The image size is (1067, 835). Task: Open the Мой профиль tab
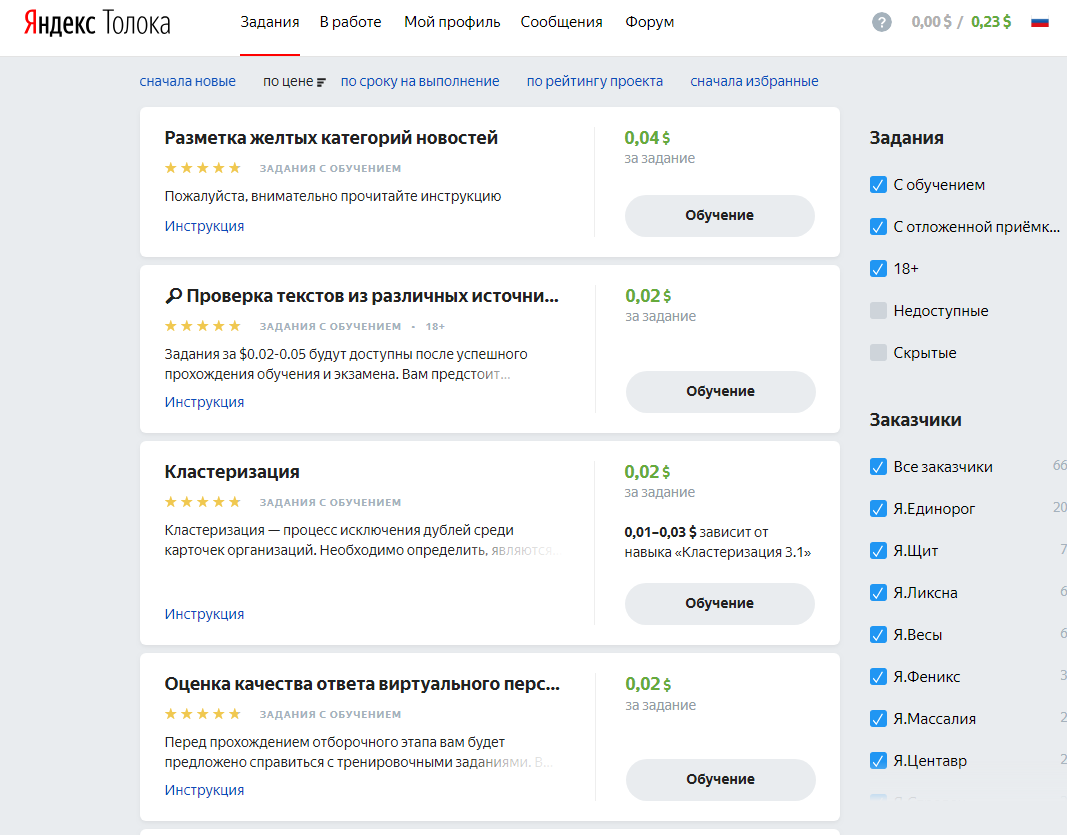[452, 22]
